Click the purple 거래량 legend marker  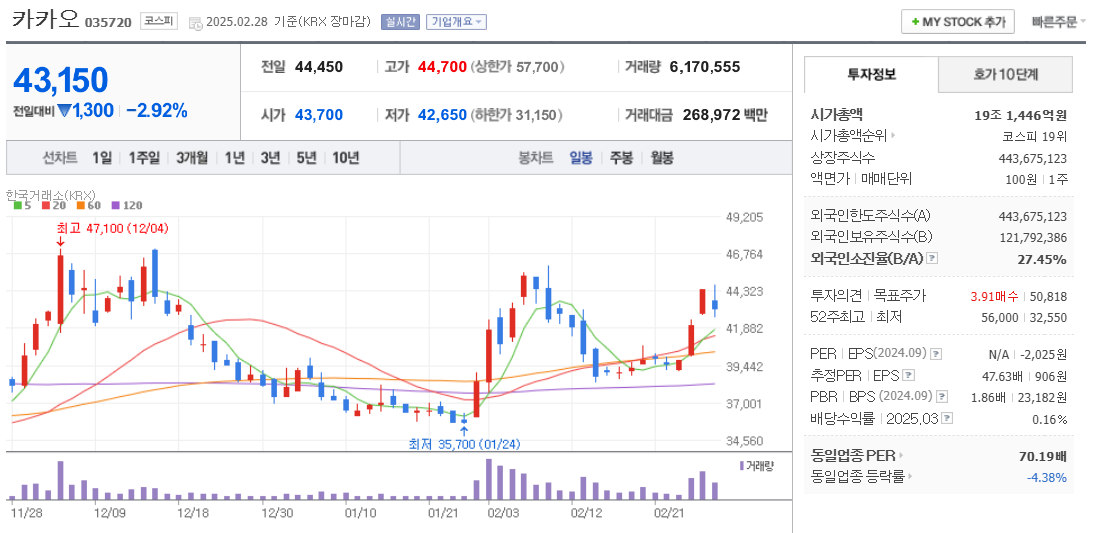(x=742, y=466)
